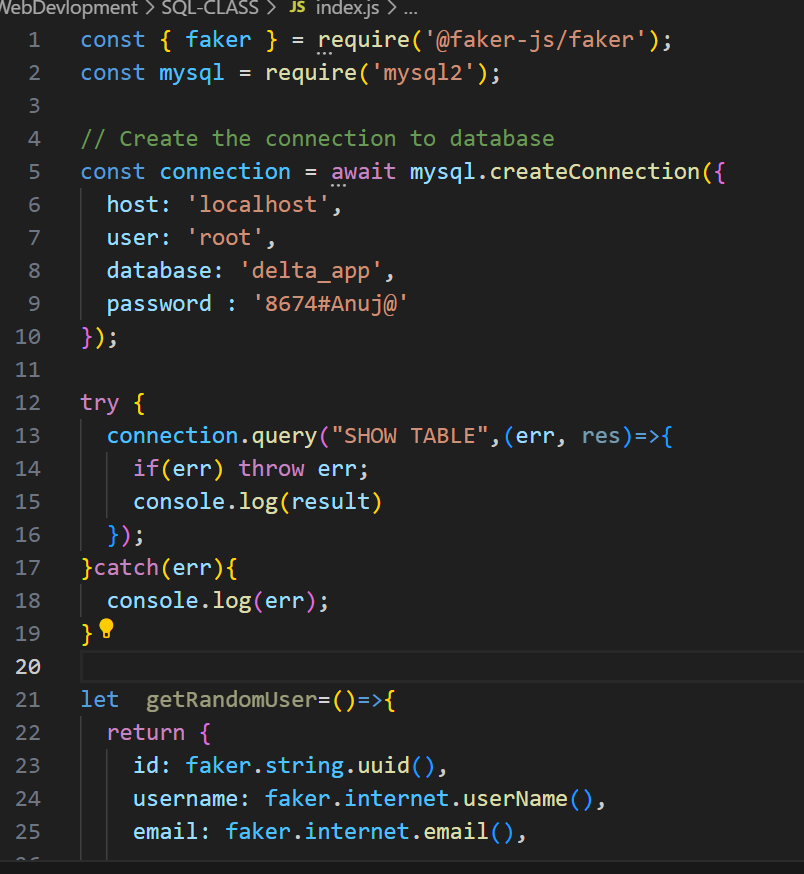
Task: Place cursor on empty line 20
Action: point(440,667)
